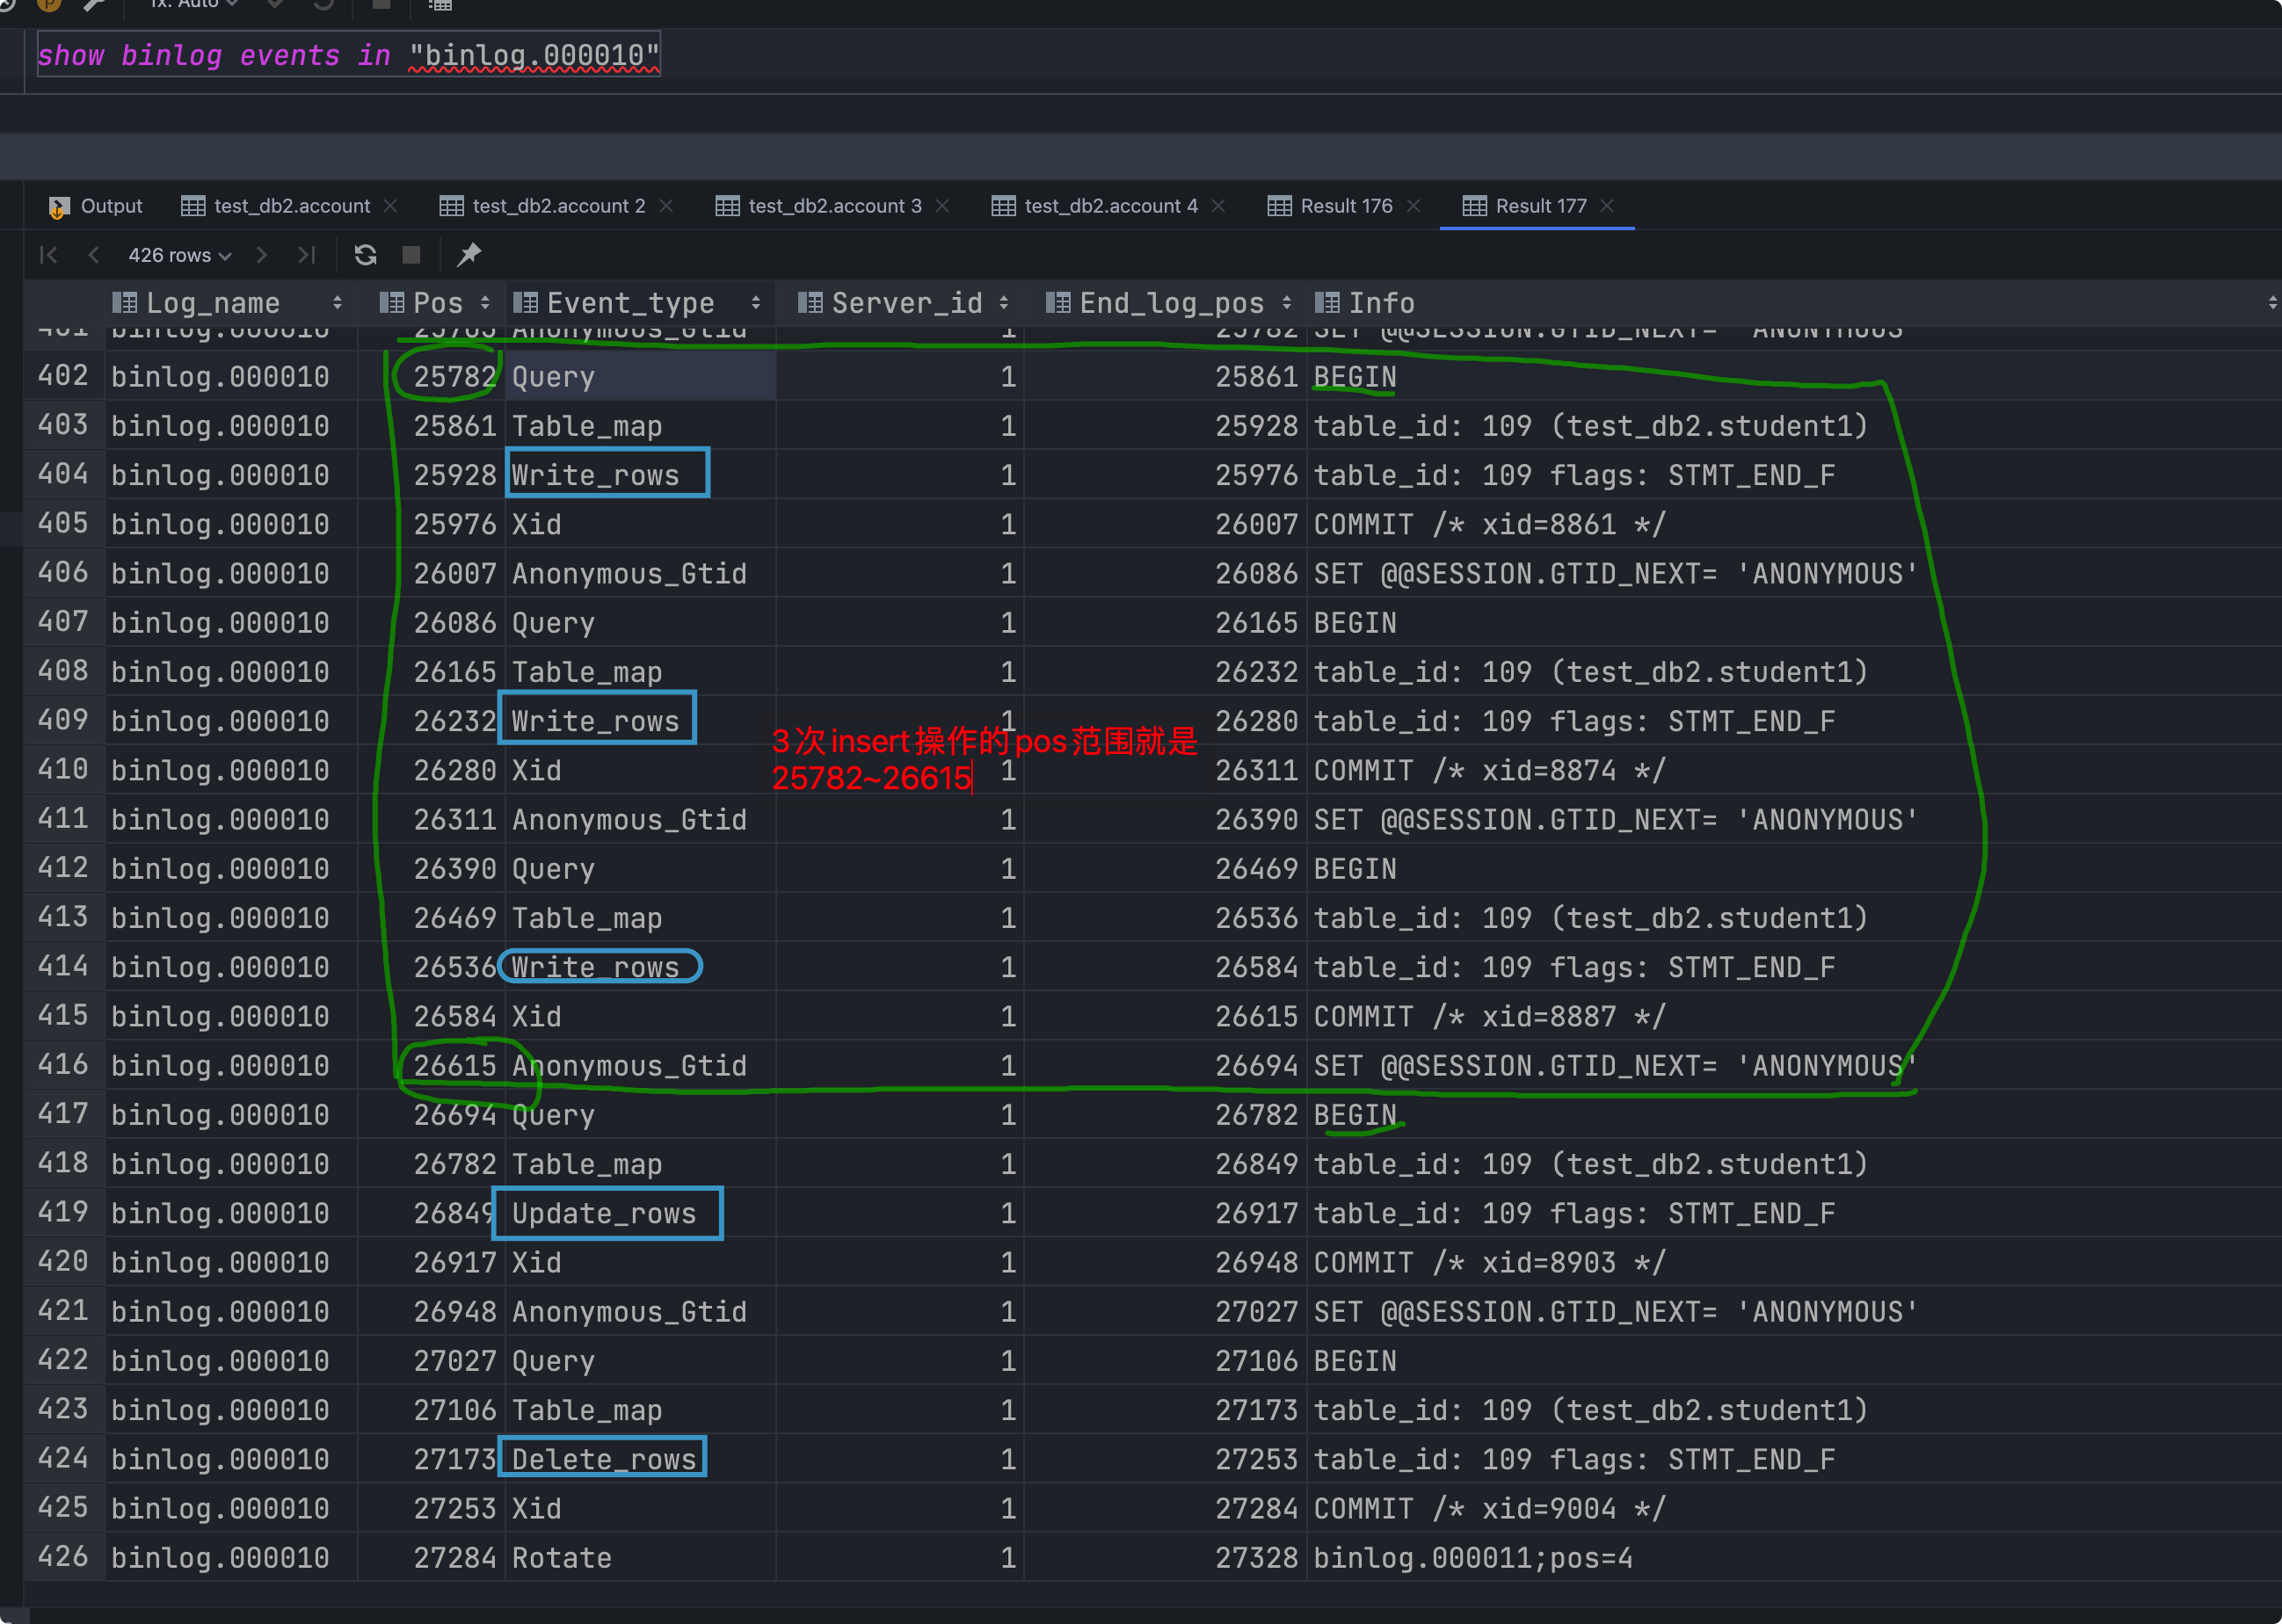Open the 426 rows page size dropdown
Image resolution: width=2282 pixels, height=1624 pixels.
tap(179, 255)
